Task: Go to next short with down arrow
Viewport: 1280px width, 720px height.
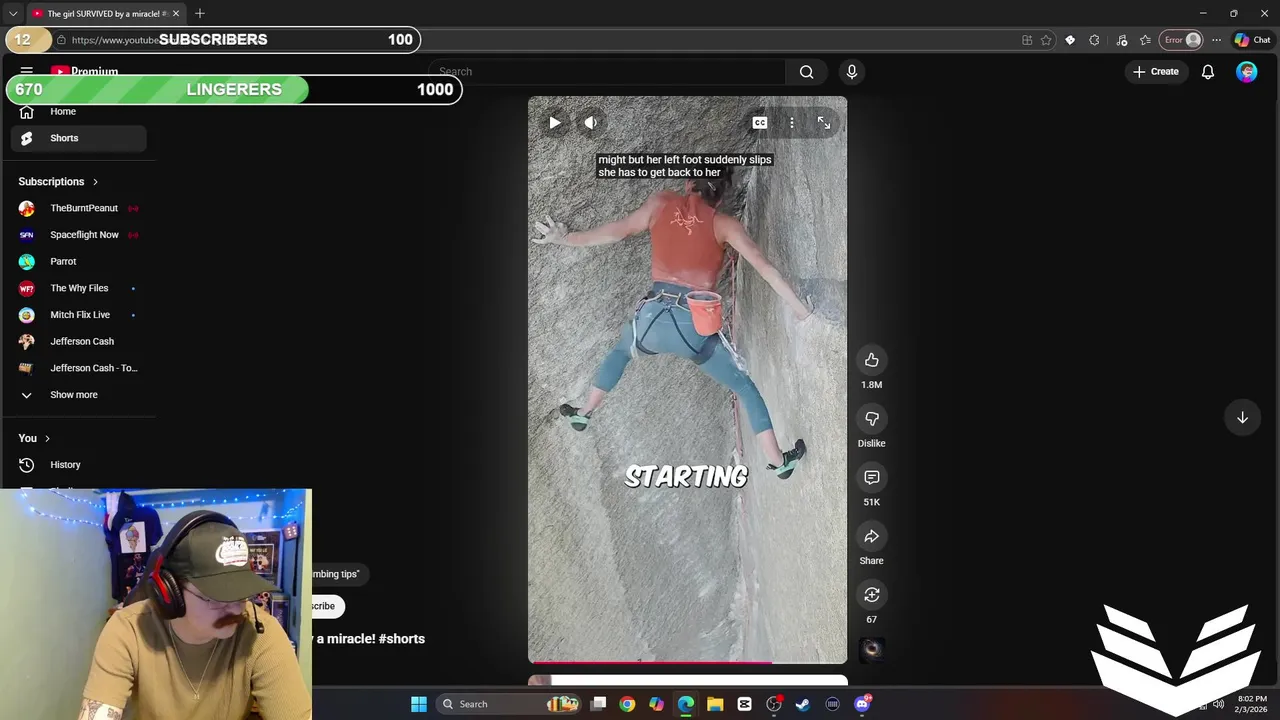Action: point(1242,418)
